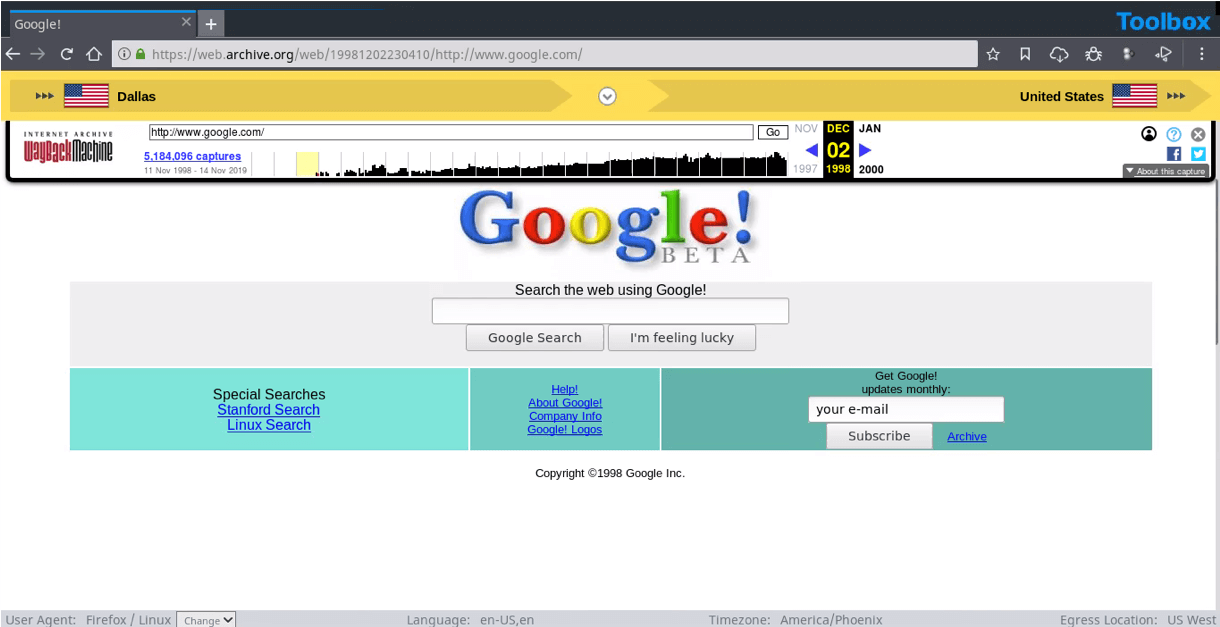Close the Google! tab
1220x627 pixels.
pyautogui.click(x=186, y=22)
